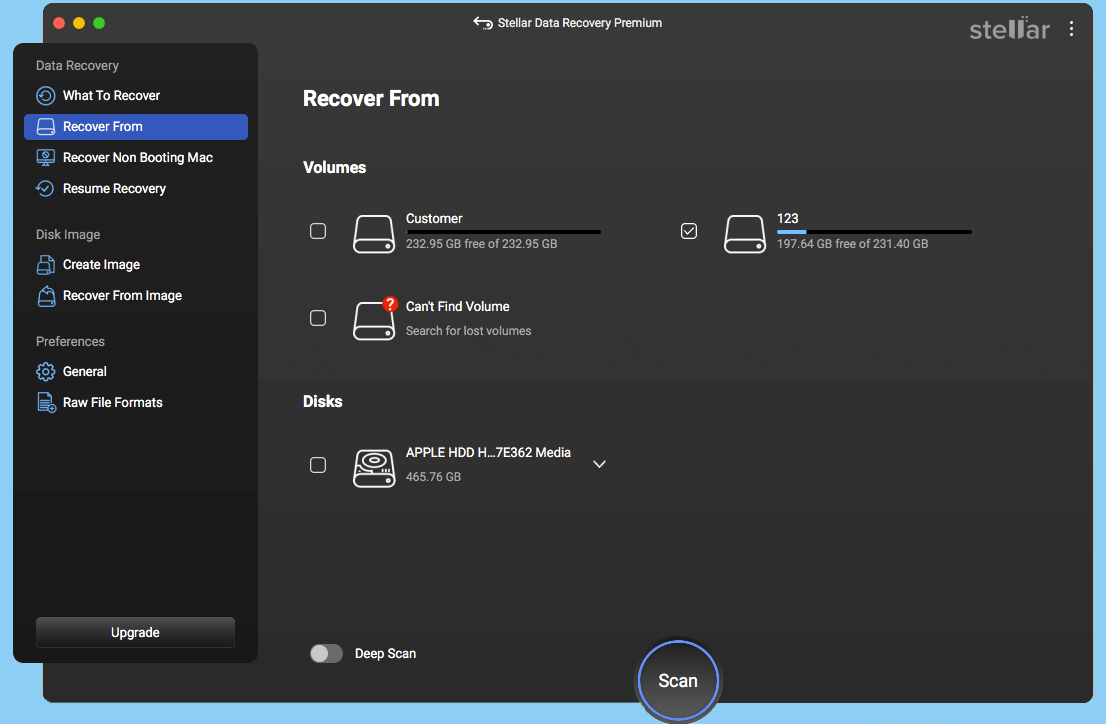Check the Can't Find Volume checkbox

(318, 318)
